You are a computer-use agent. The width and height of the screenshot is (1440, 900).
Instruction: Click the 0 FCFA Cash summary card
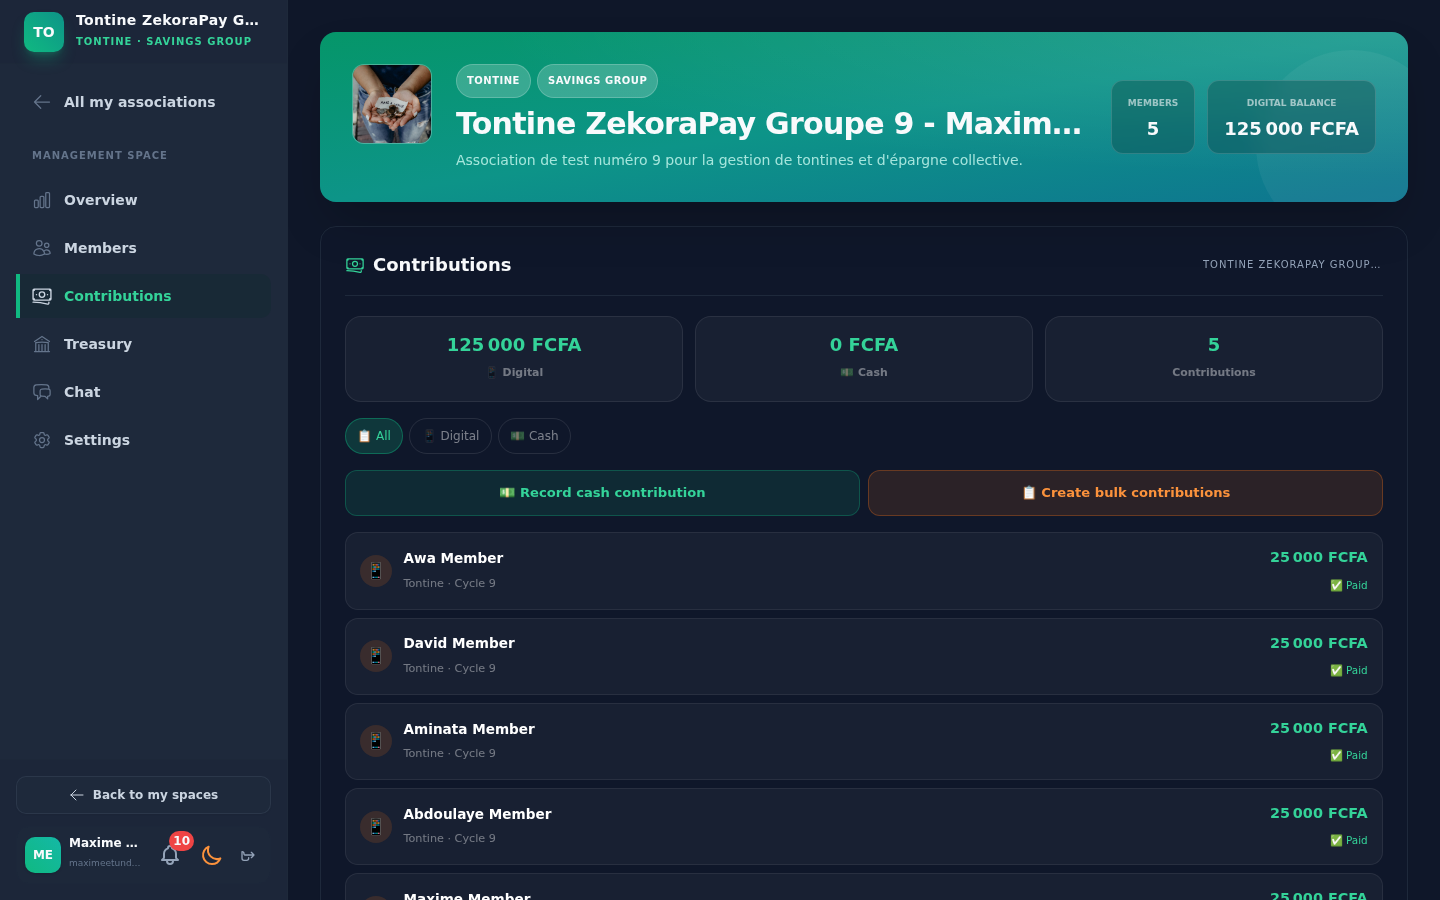click(x=864, y=359)
